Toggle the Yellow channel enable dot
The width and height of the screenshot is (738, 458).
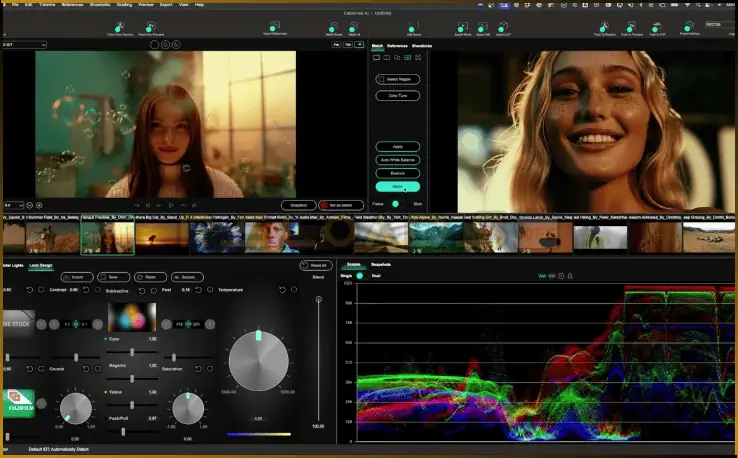click(105, 392)
